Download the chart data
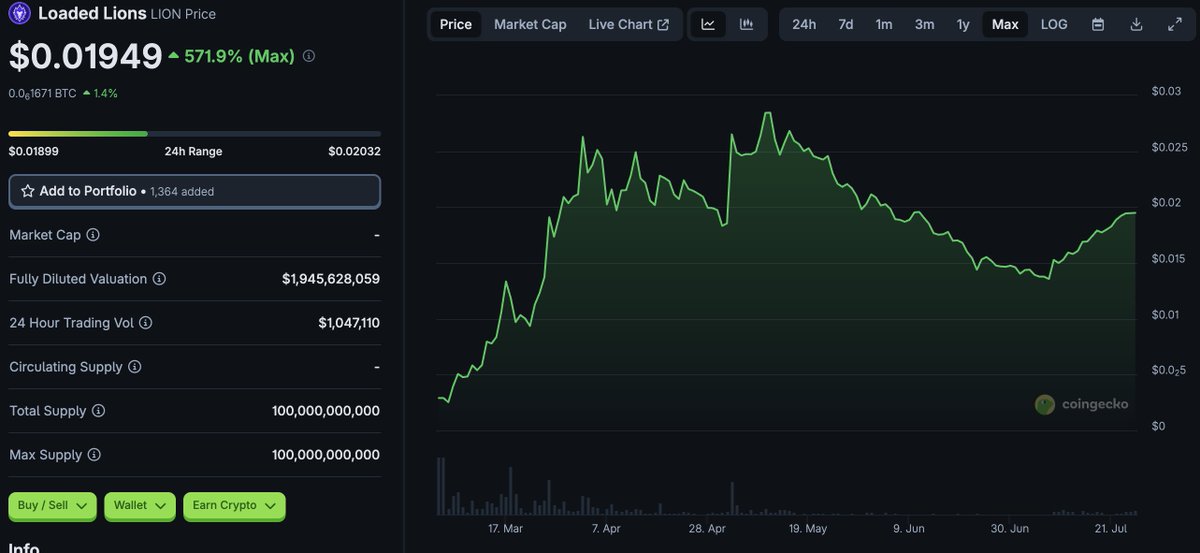The image size is (1200, 553). pos(1136,24)
